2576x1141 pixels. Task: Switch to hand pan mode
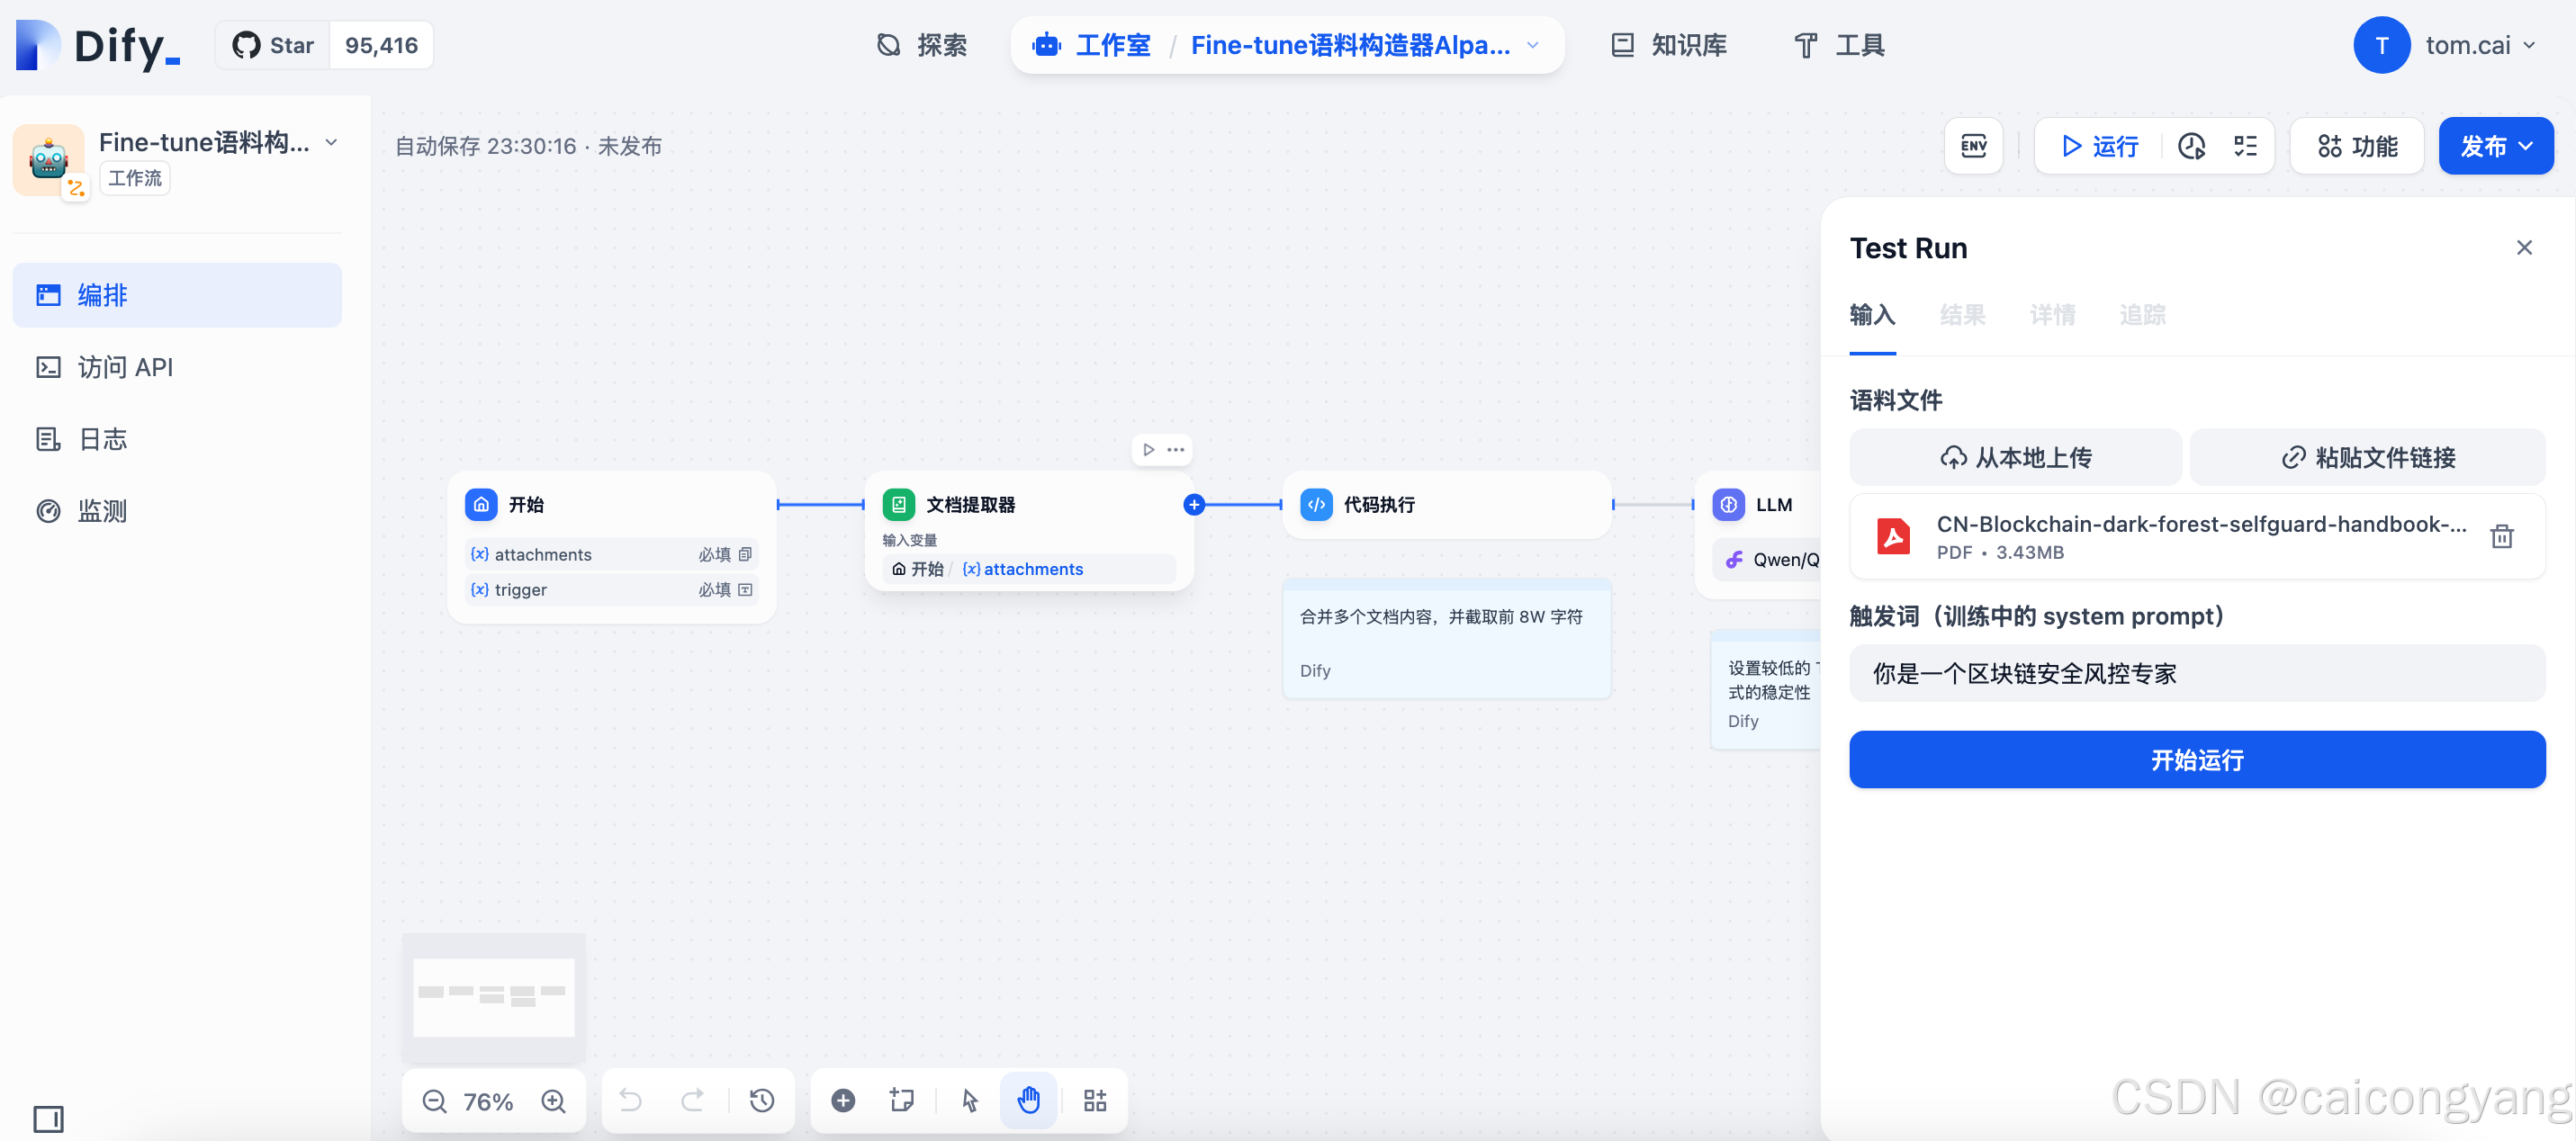[1028, 1101]
